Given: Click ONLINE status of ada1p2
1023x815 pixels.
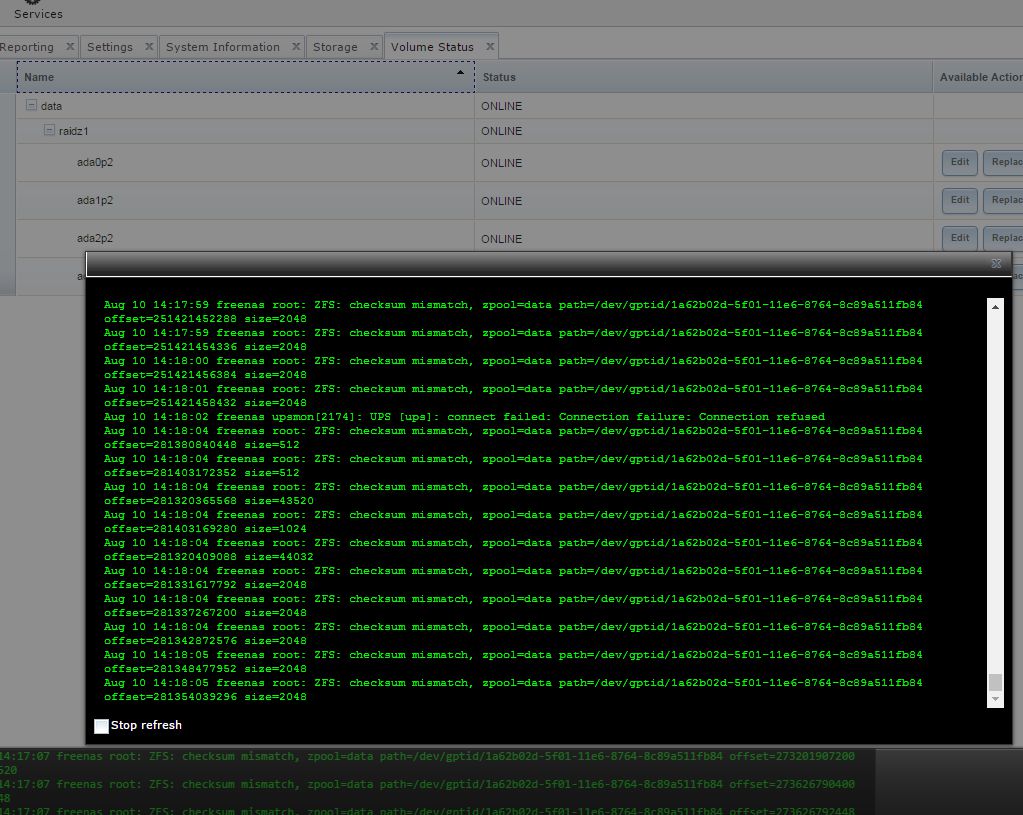Looking at the screenshot, I should tap(501, 201).
